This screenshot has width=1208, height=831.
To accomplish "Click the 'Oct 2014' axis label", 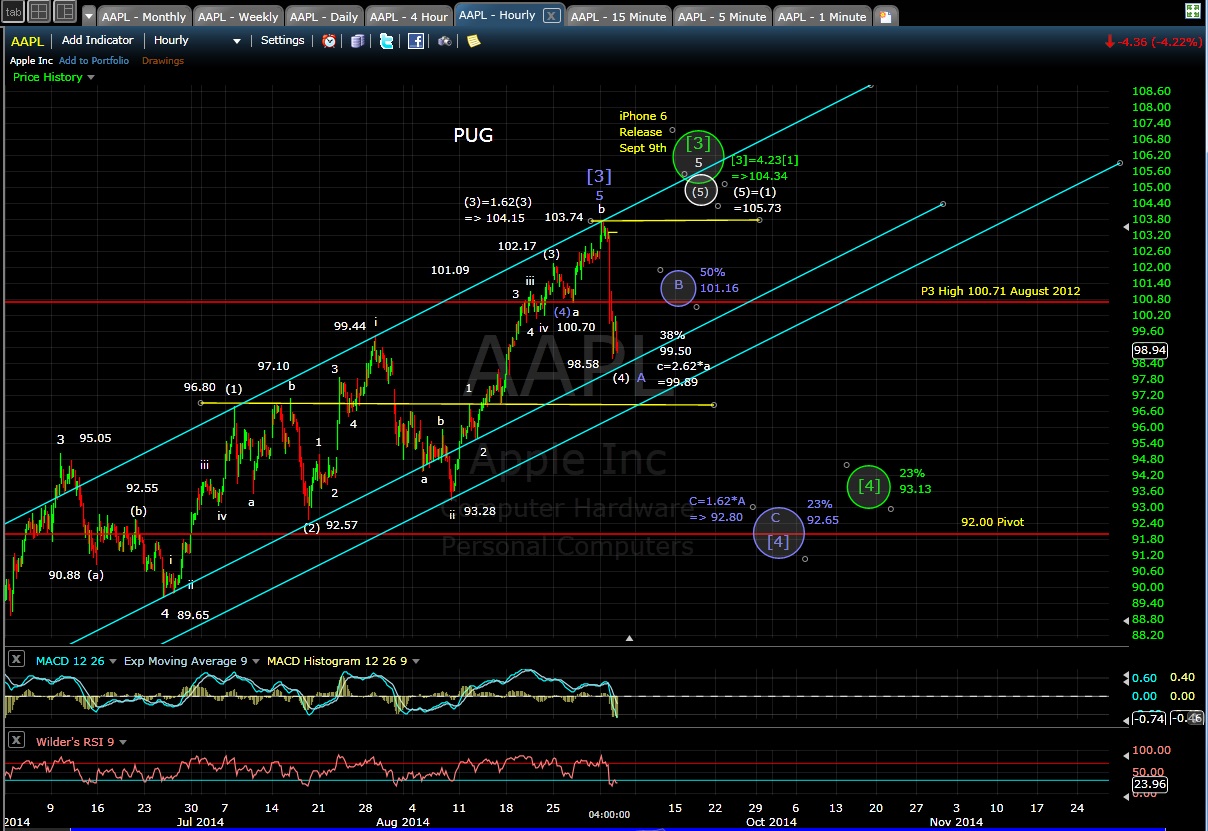I will click(770, 821).
